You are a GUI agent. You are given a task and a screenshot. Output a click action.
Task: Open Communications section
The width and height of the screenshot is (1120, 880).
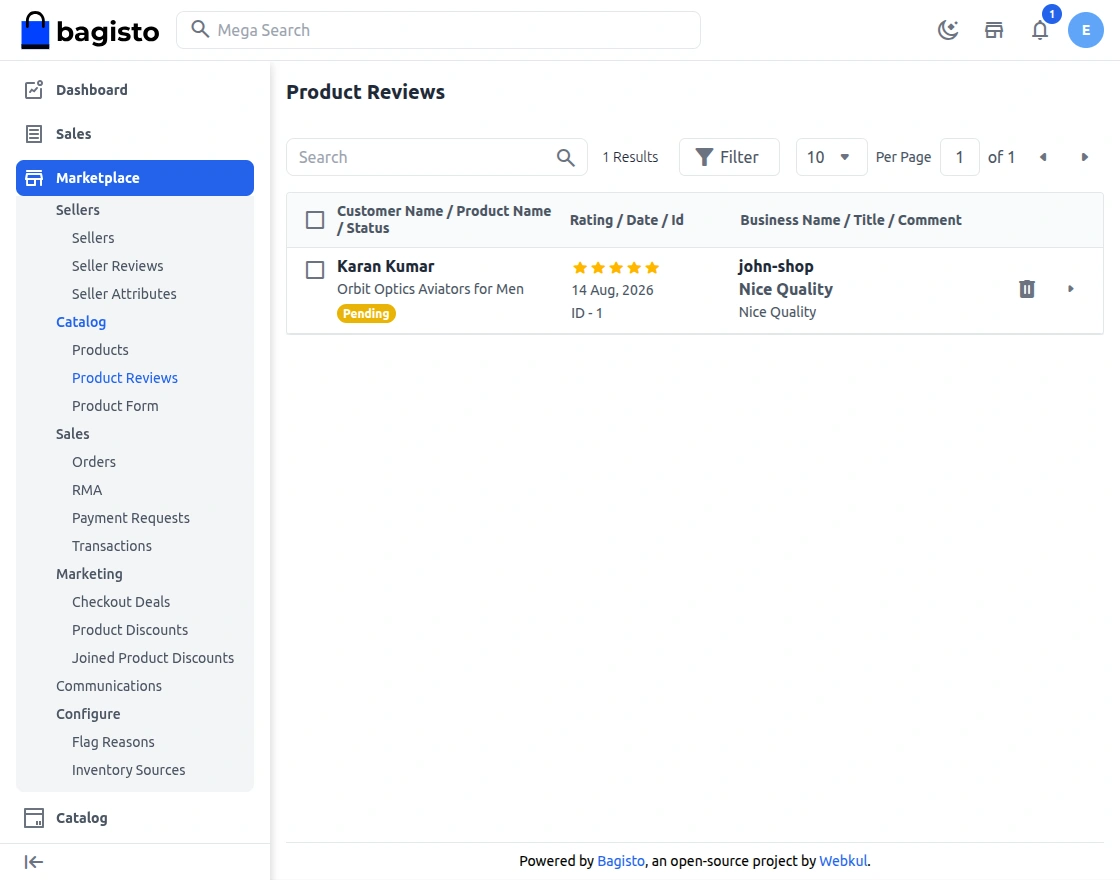(x=109, y=686)
